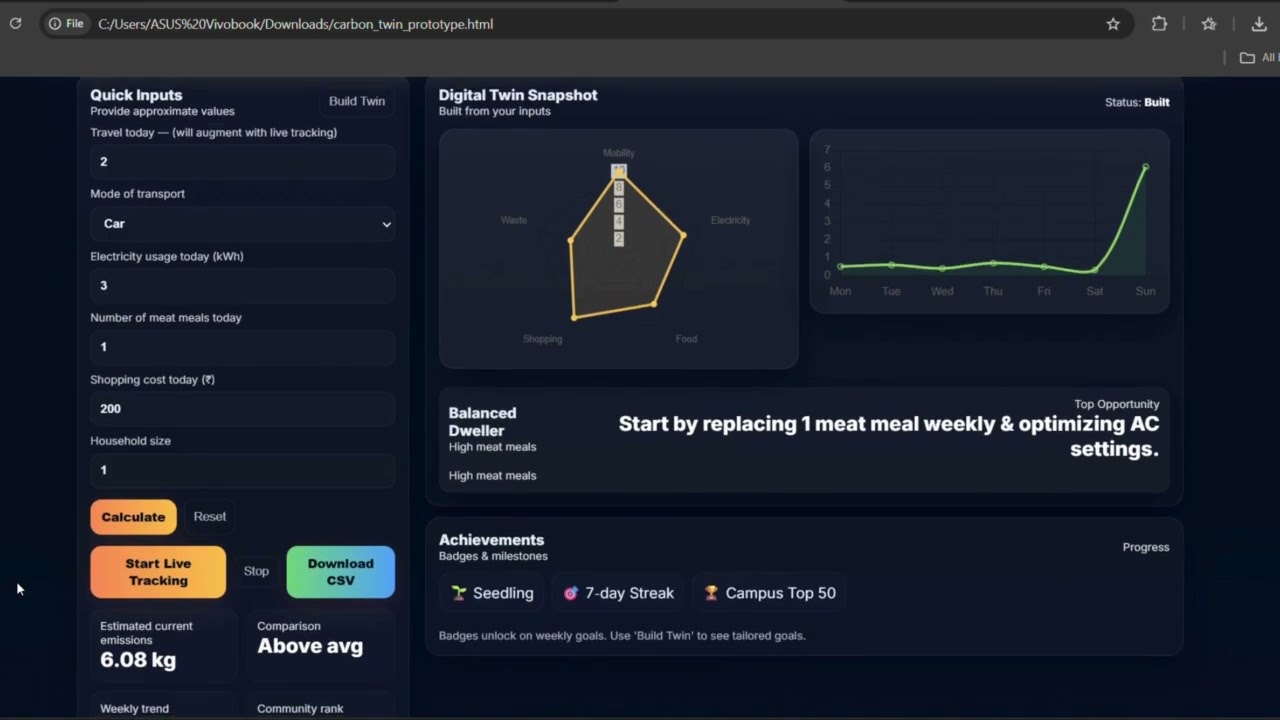Click the Above avg comparison value

(x=310, y=646)
